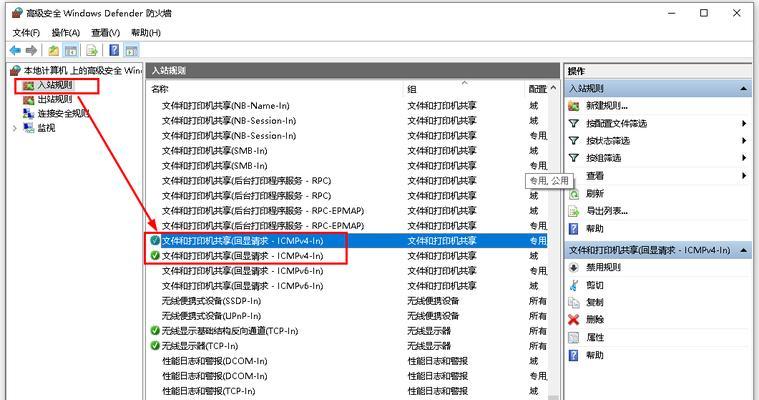
Task: Click the 连接安全规则 tree icon
Action: pos(29,114)
